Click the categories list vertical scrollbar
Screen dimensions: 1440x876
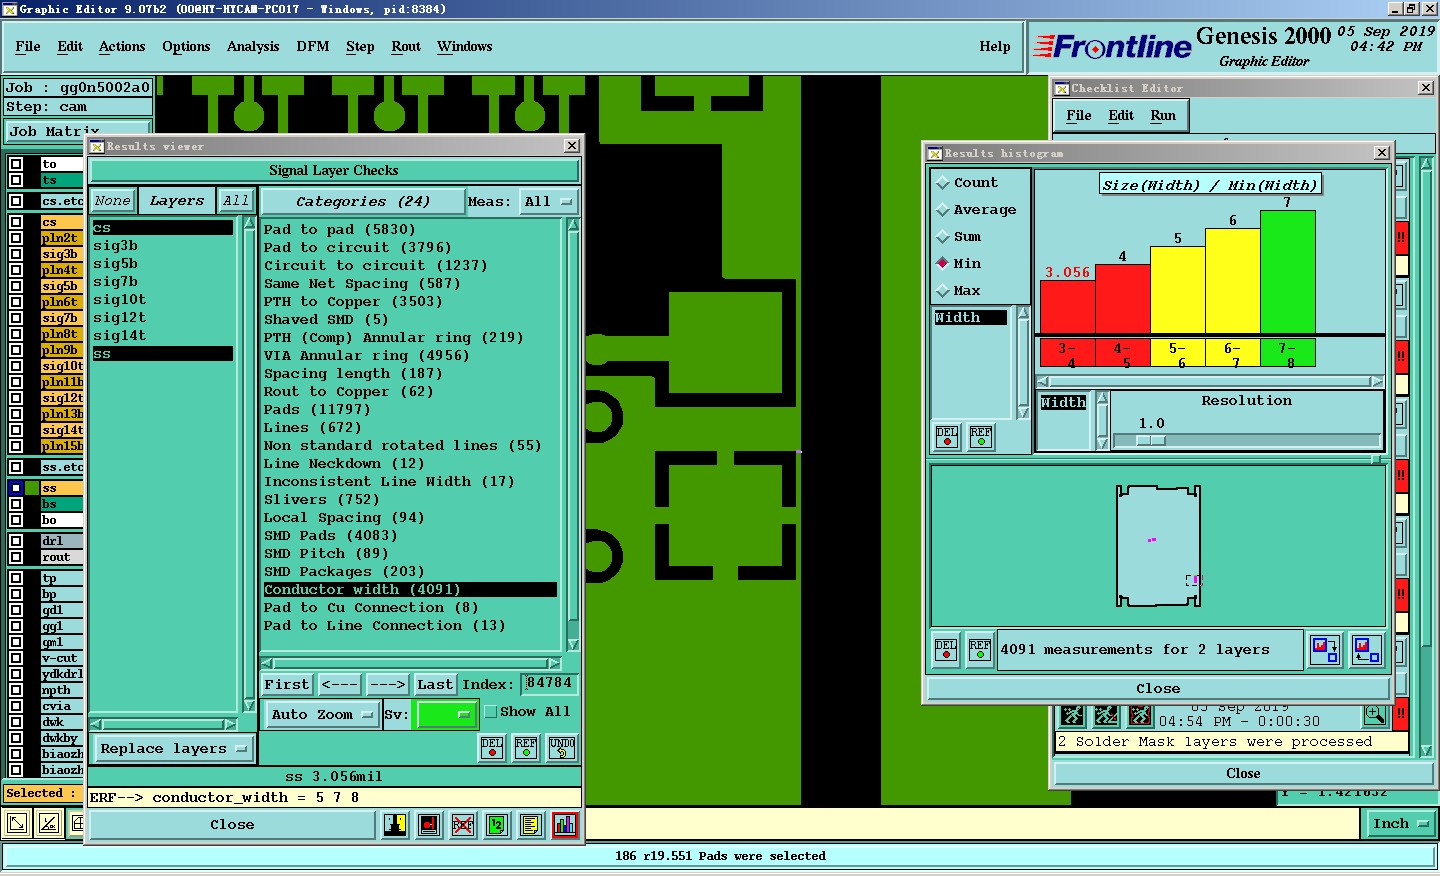573,435
